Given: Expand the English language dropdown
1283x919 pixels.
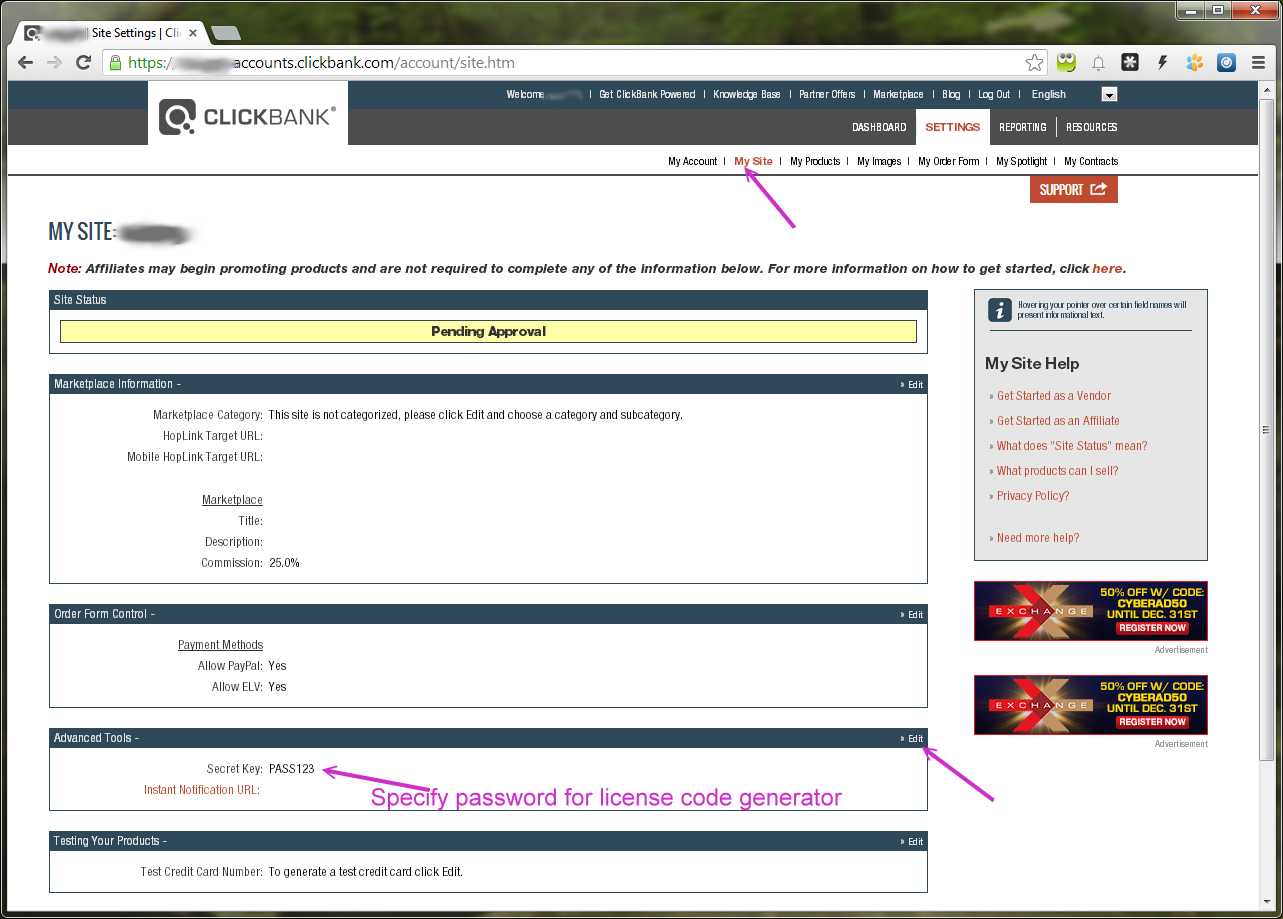Looking at the screenshot, I should point(1108,95).
